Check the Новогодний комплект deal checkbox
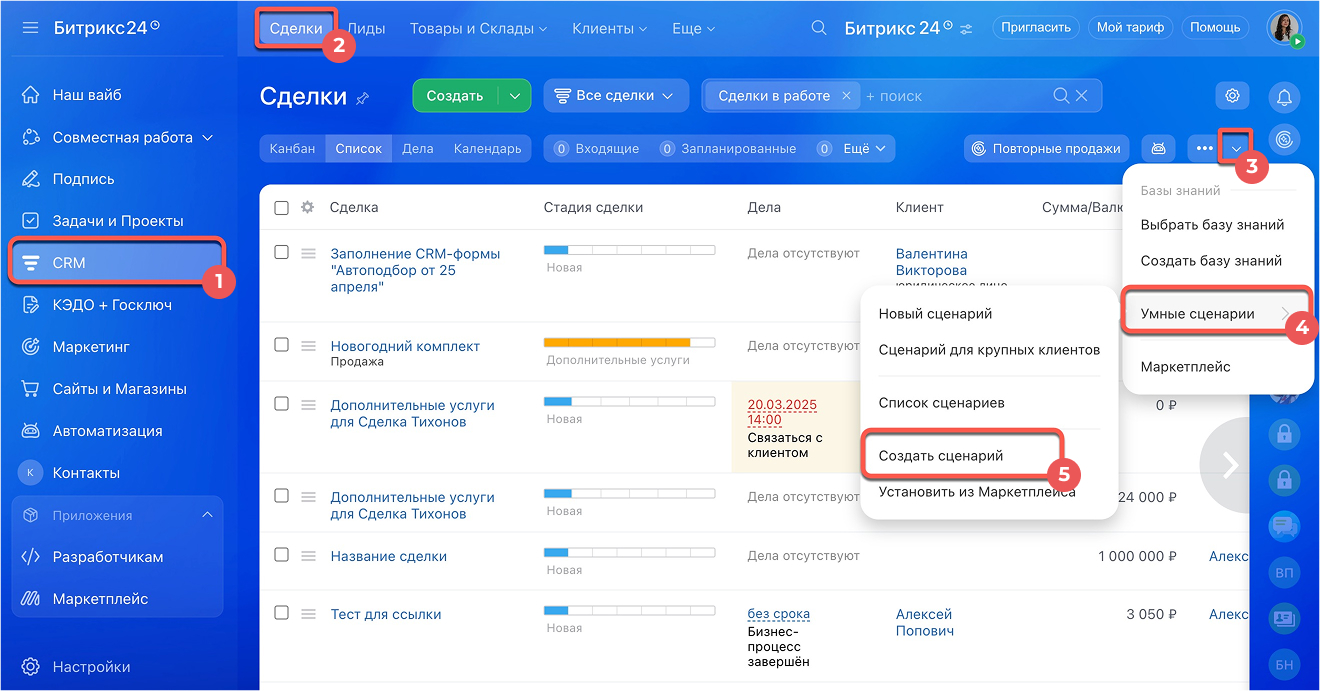Image resolution: width=1320 pixels, height=691 pixels. point(281,344)
